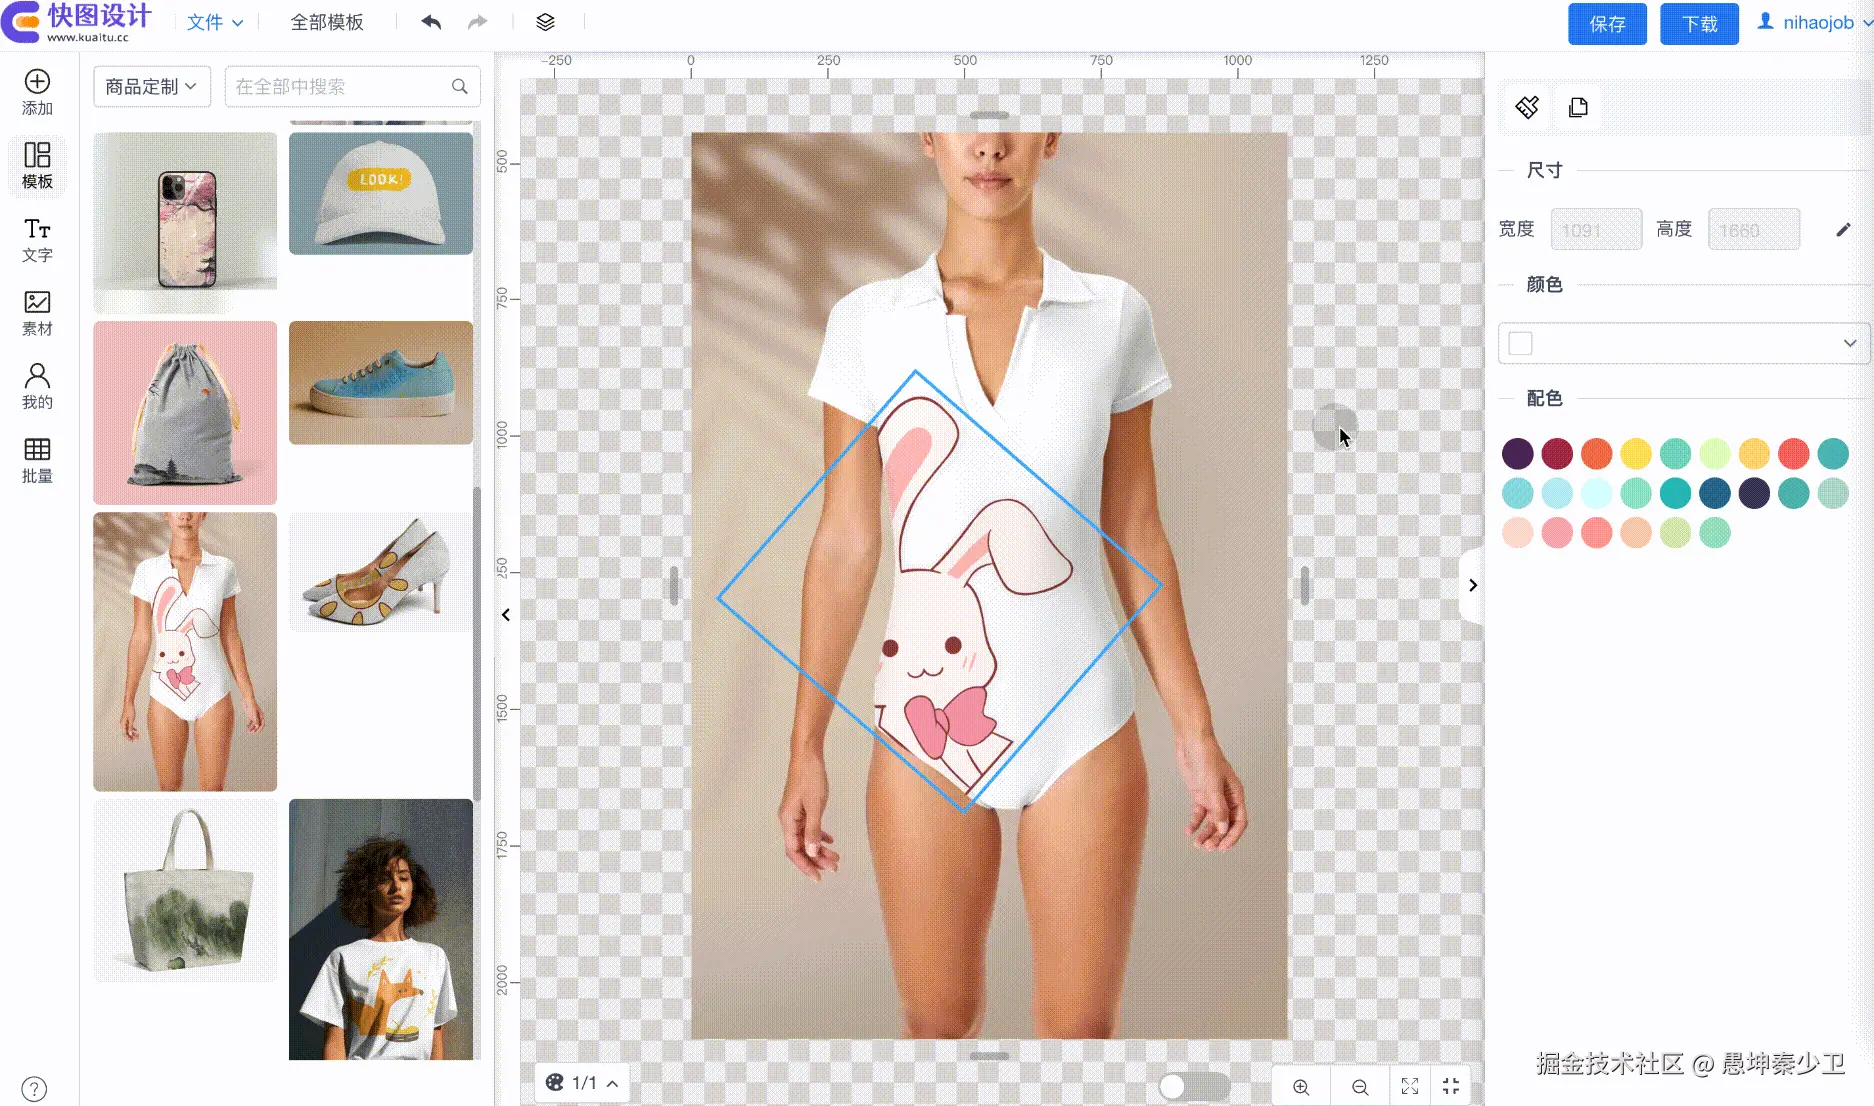
Task: Redo the last undone action
Action: coord(477,22)
